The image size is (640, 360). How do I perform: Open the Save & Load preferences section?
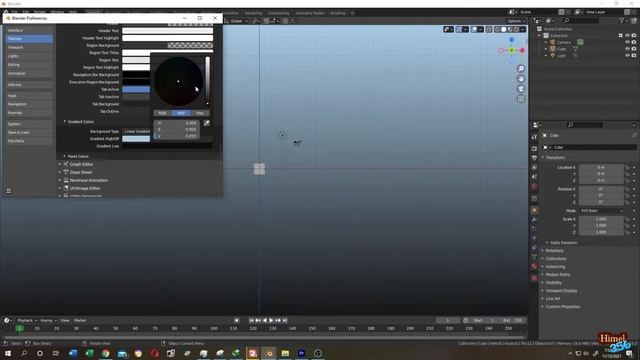click(29, 132)
